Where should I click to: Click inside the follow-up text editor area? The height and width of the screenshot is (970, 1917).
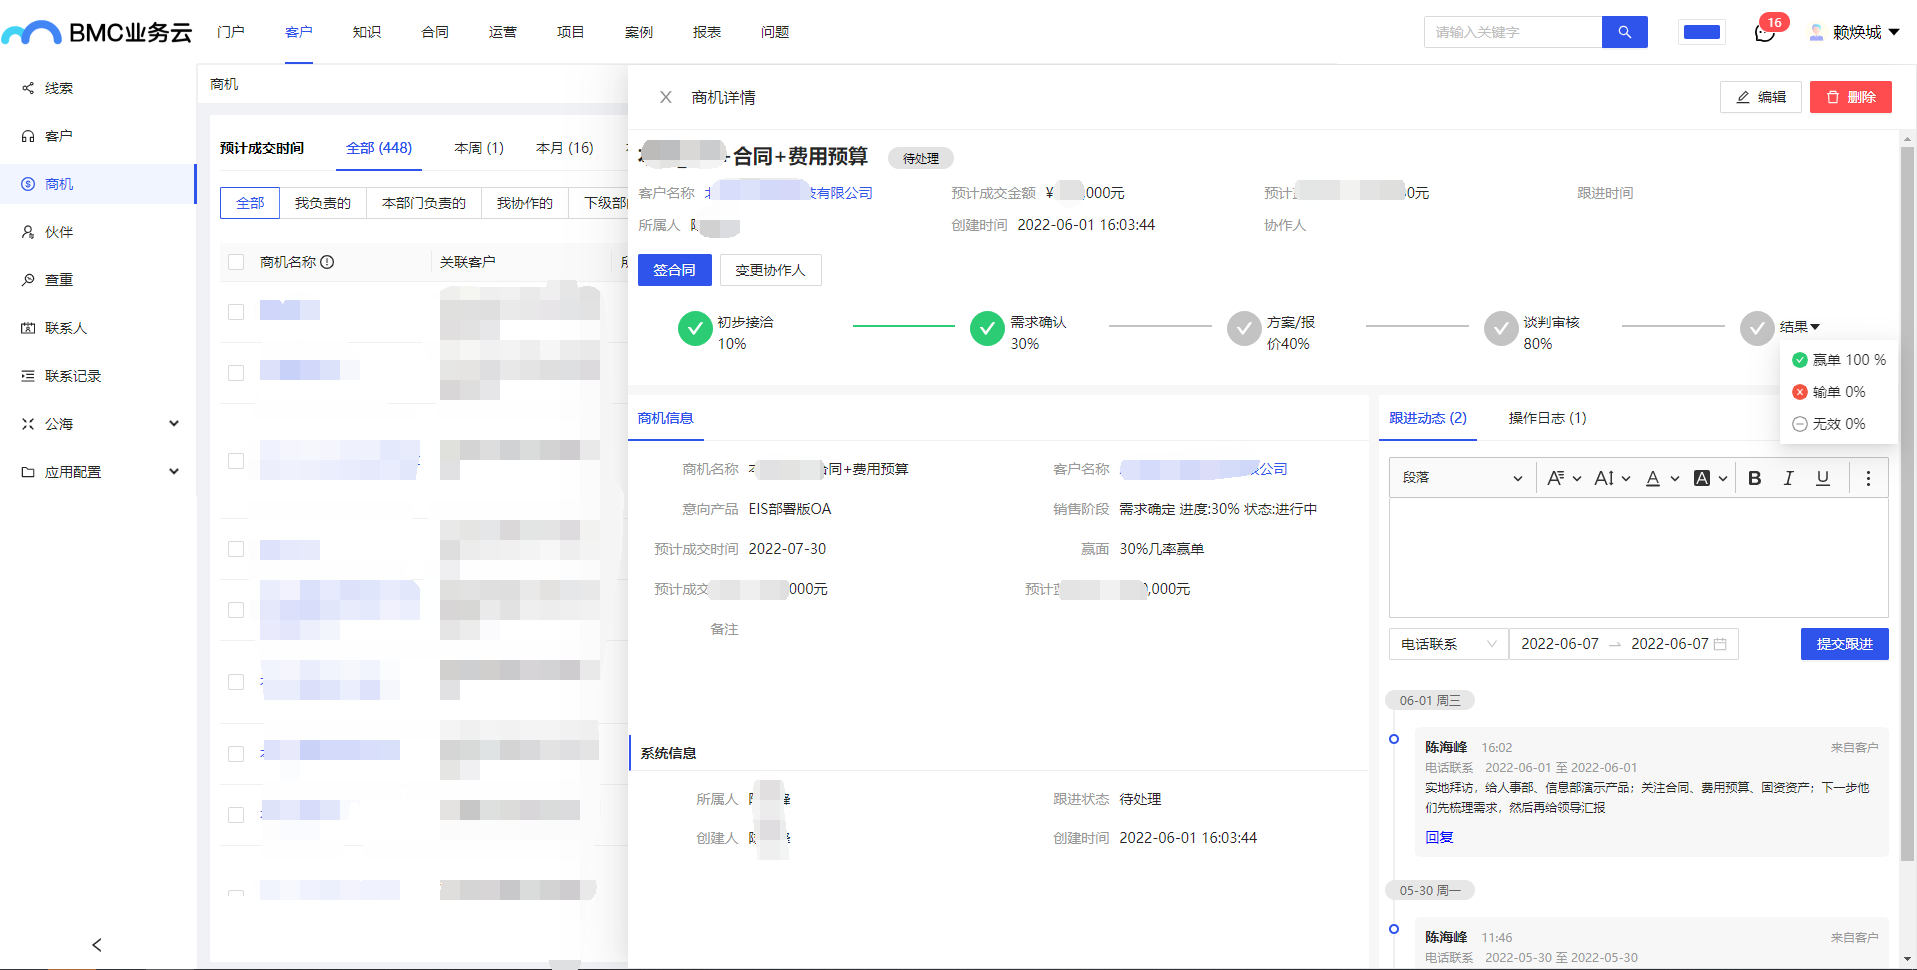coord(1638,558)
